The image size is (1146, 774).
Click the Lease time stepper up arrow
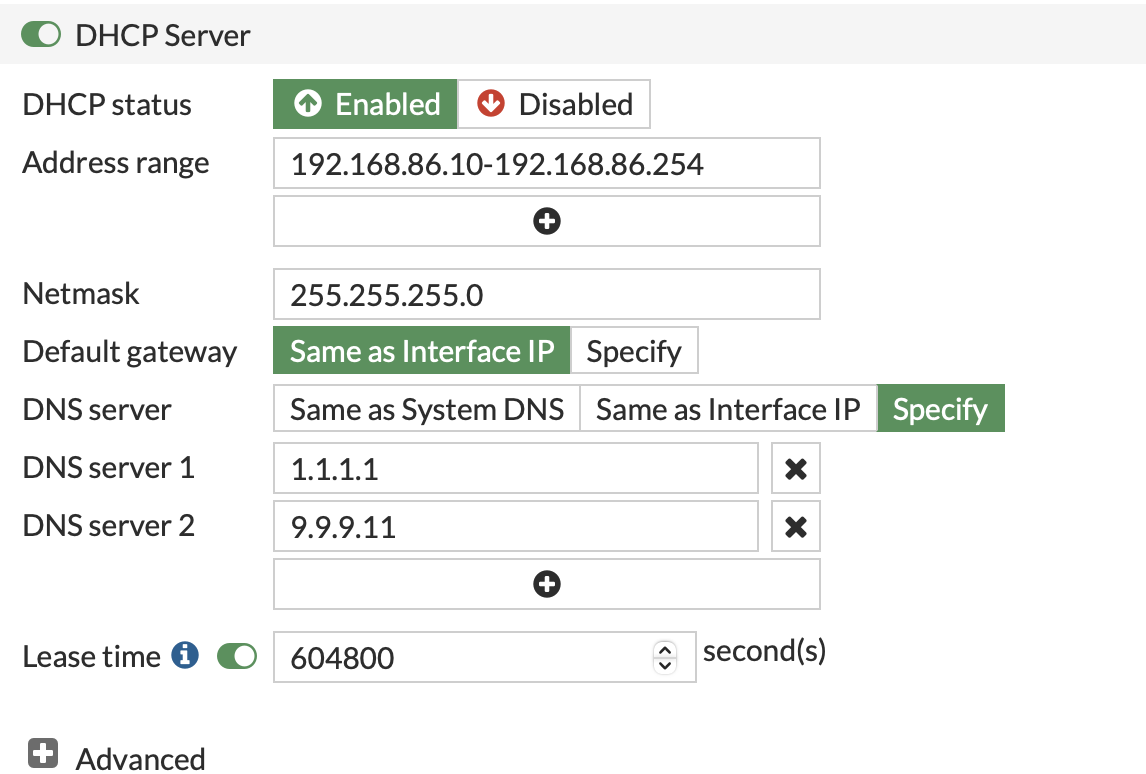(x=664, y=651)
